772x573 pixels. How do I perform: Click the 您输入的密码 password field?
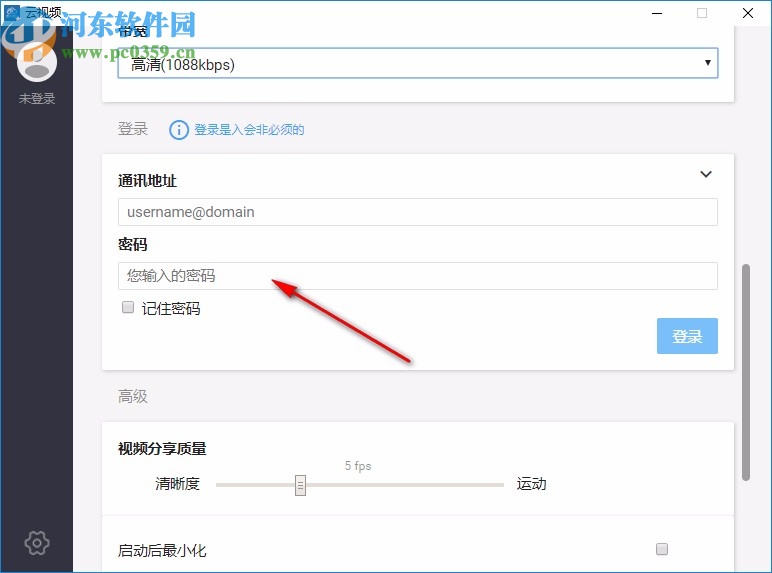click(x=418, y=276)
